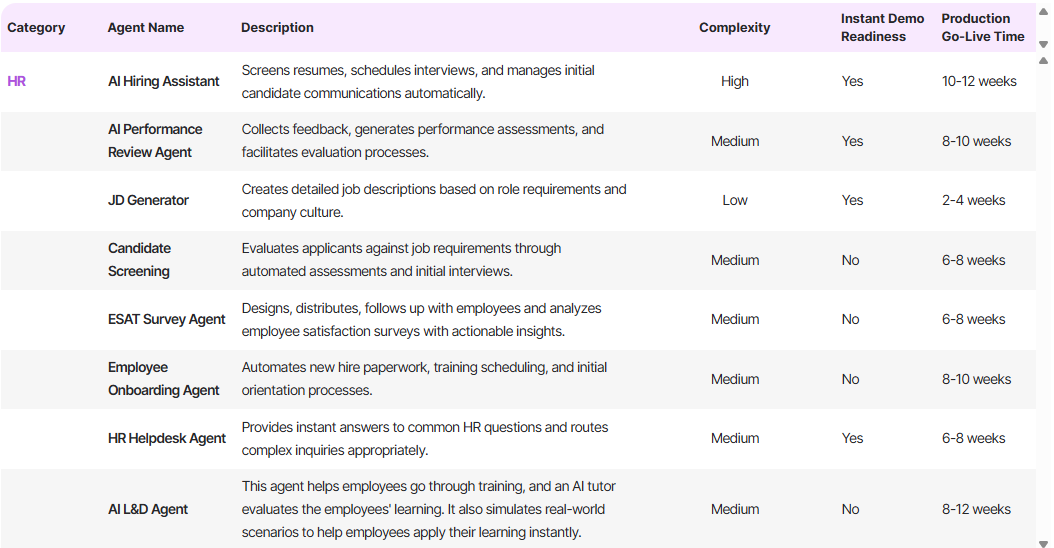Open the HR Helpdesk Agent entry
The width and height of the screenshot is (1054, 548).
167,438
